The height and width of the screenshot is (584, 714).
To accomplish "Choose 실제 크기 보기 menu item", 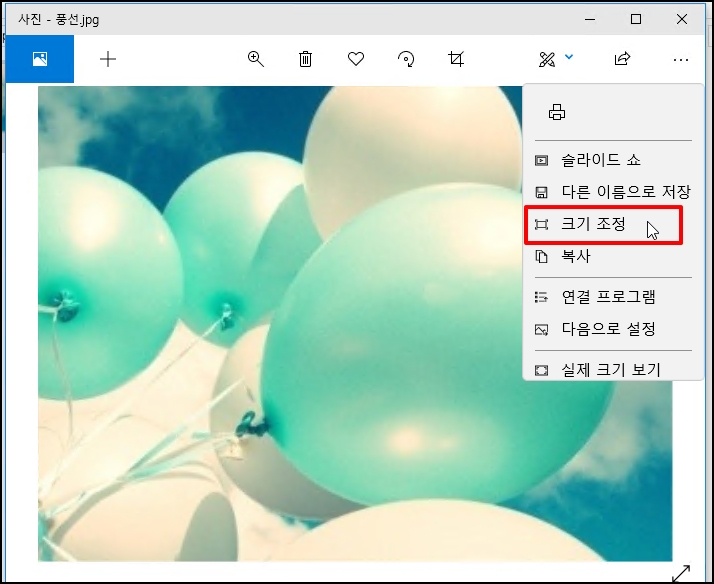I will (x=613, y=369).
